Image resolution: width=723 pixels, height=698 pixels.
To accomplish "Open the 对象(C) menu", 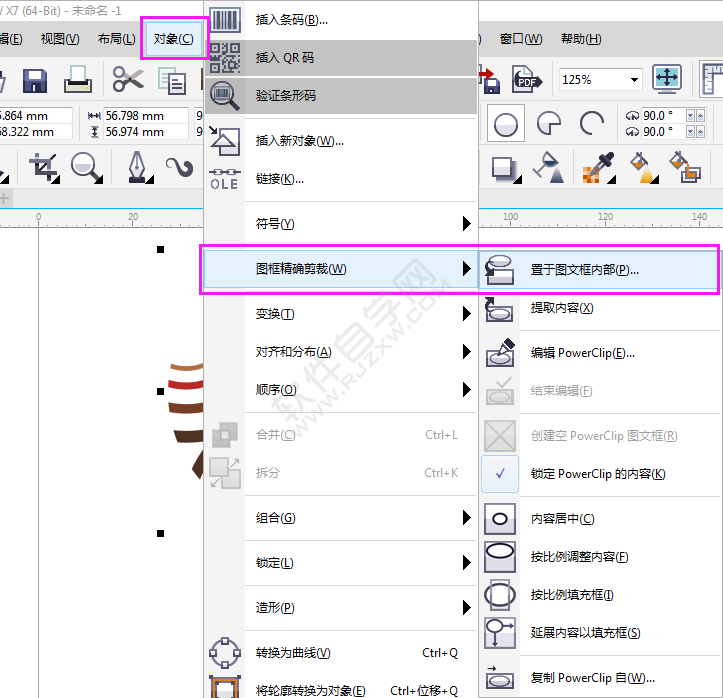I will [173, 39].
